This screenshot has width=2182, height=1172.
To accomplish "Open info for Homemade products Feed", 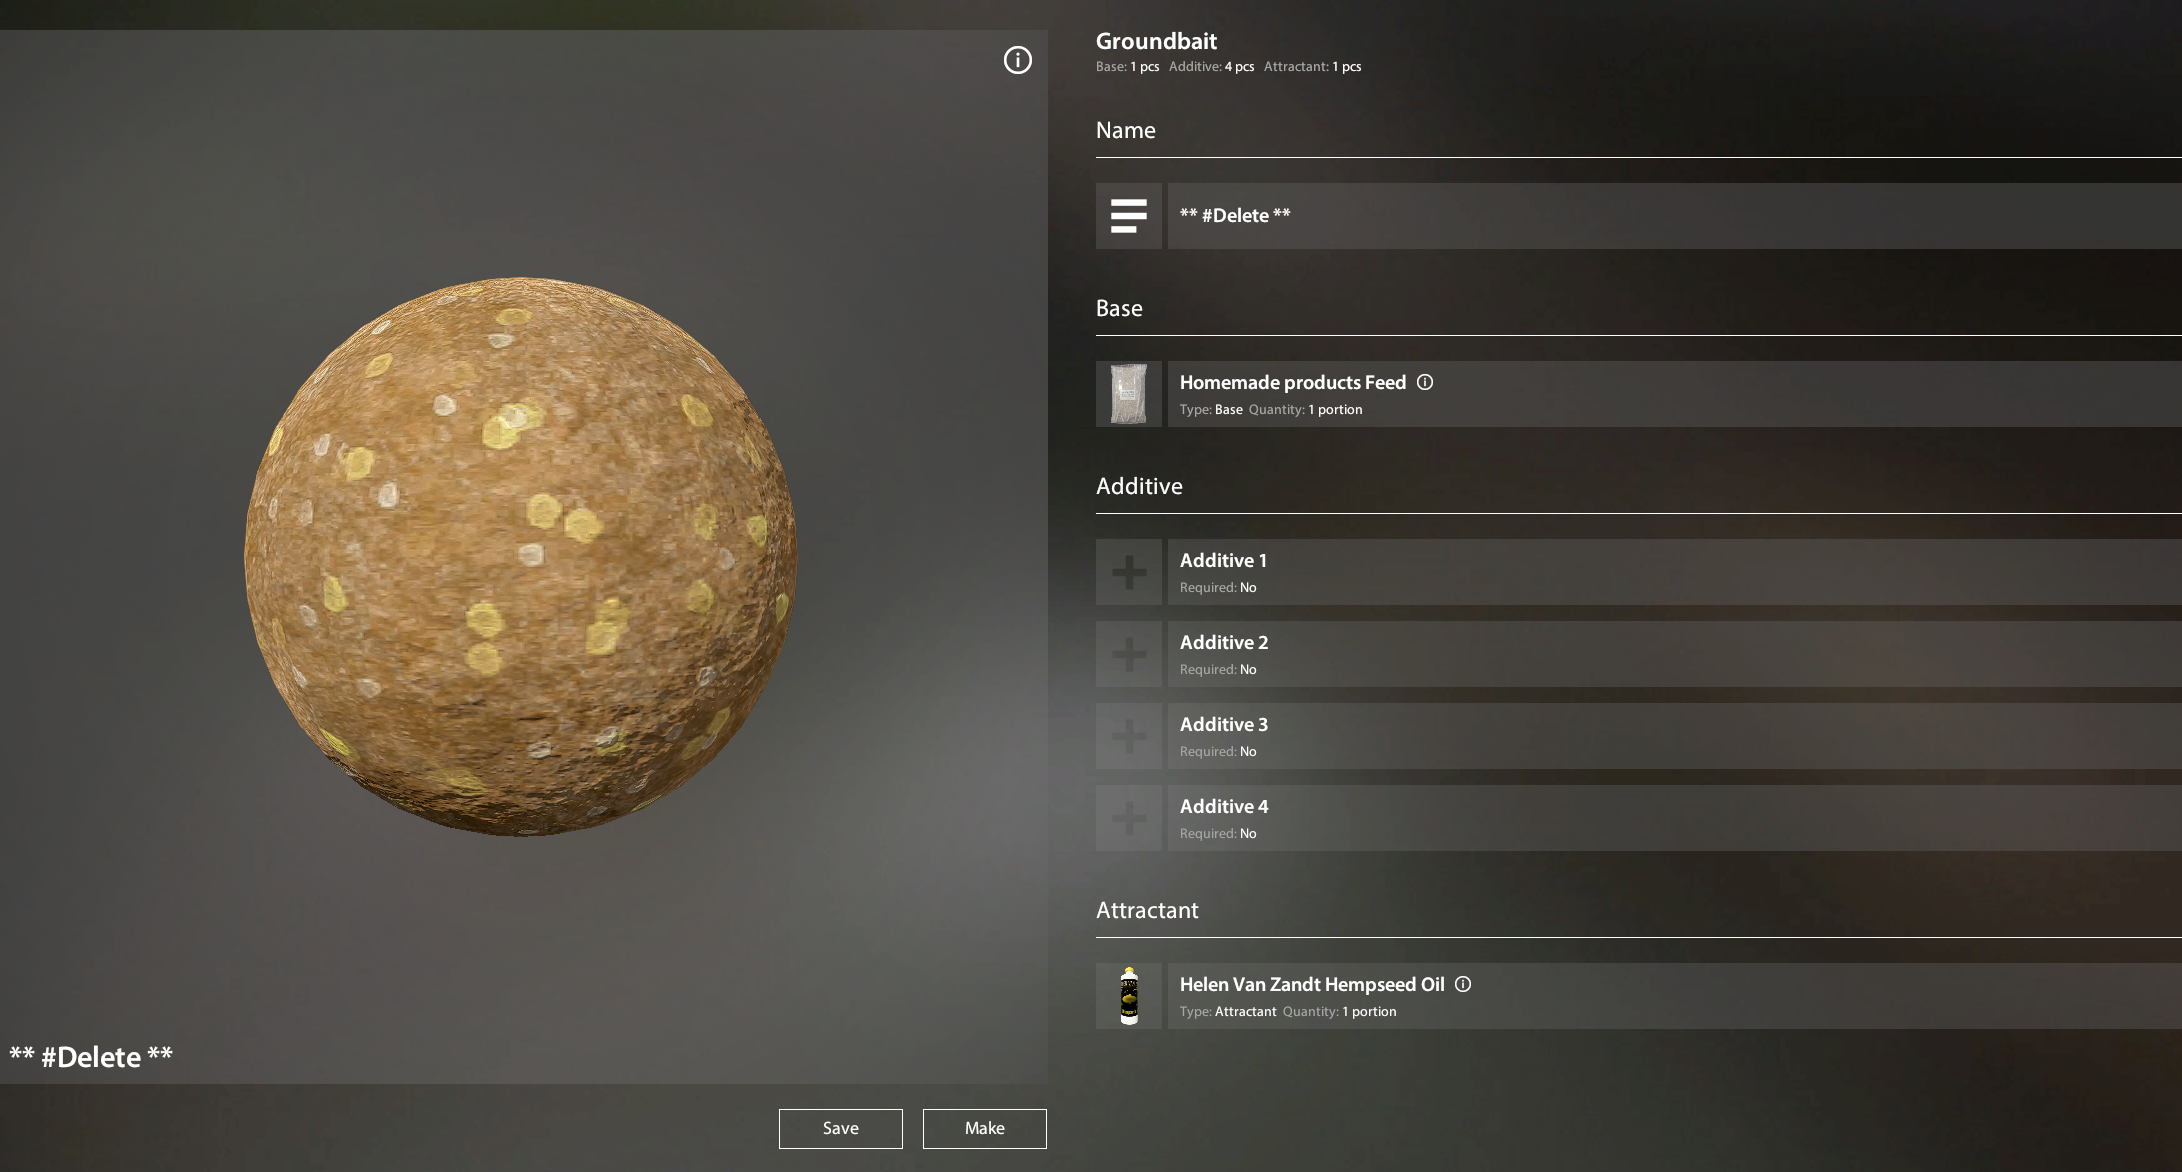I will [x=1425, y=382].
